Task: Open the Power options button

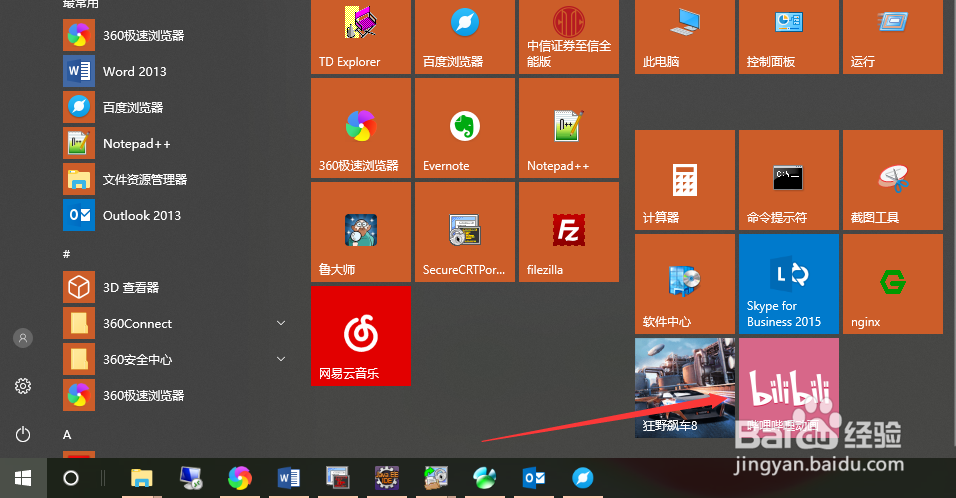Action: (23, 434)
